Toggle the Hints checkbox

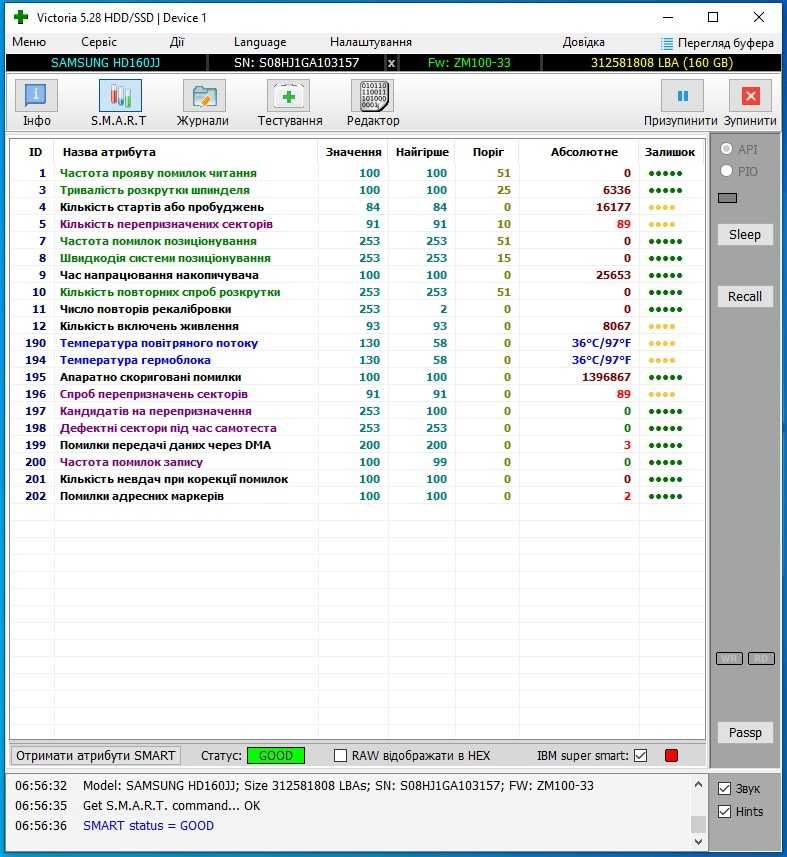[x=725, y=811]
